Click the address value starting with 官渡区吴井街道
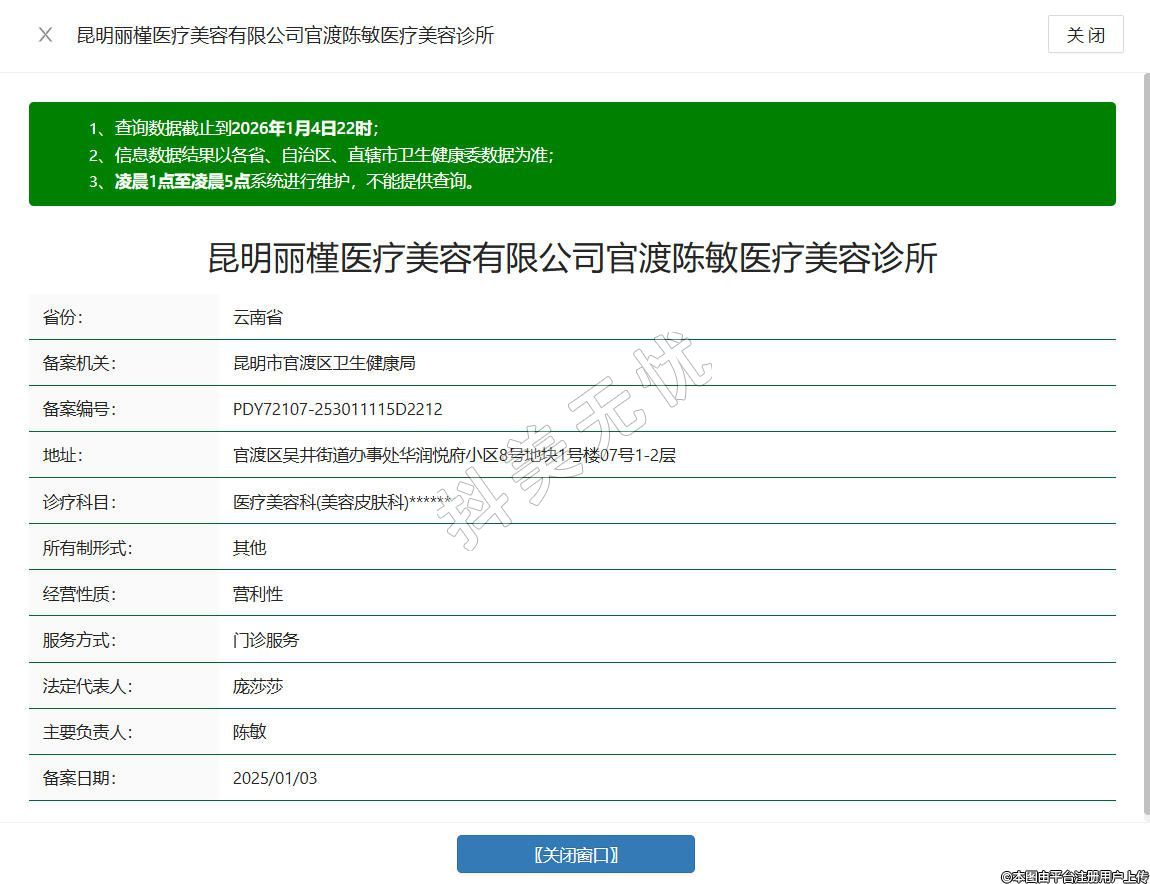 (x=454, y=455)
